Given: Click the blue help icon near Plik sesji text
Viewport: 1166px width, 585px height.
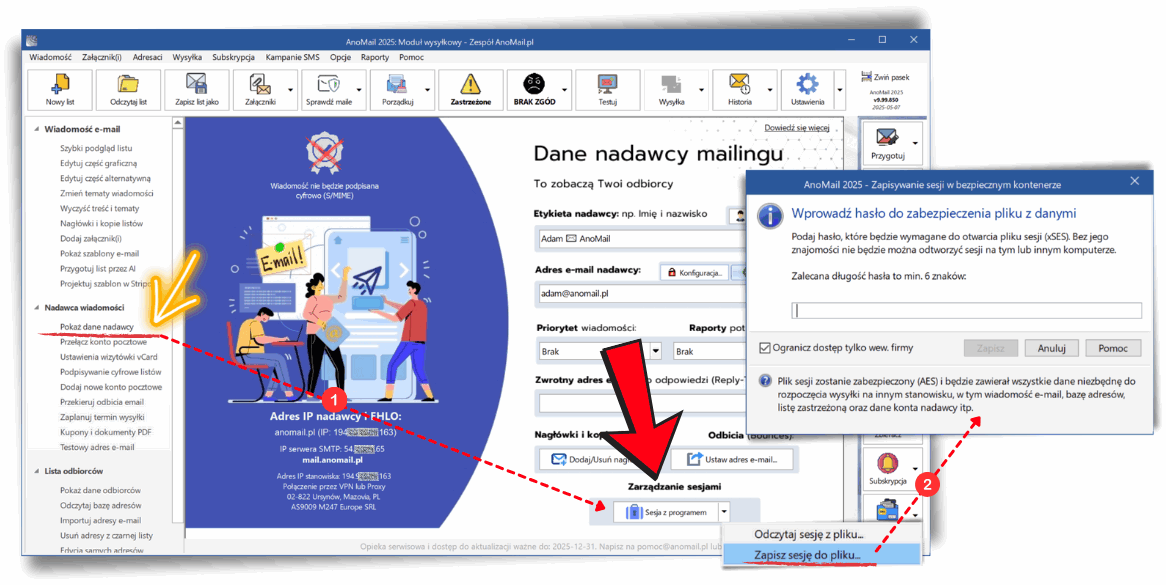Looking at the screenshot, I should pos(764,381).
